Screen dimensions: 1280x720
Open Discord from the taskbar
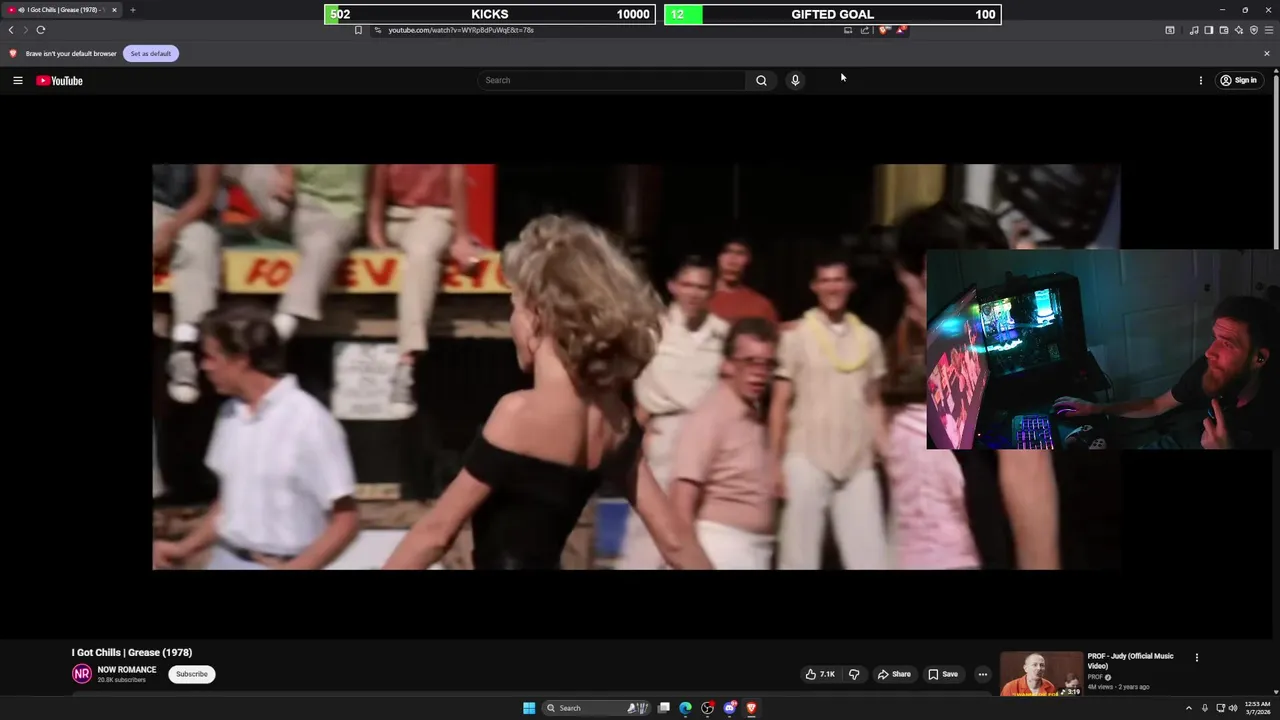coord(729,708)
